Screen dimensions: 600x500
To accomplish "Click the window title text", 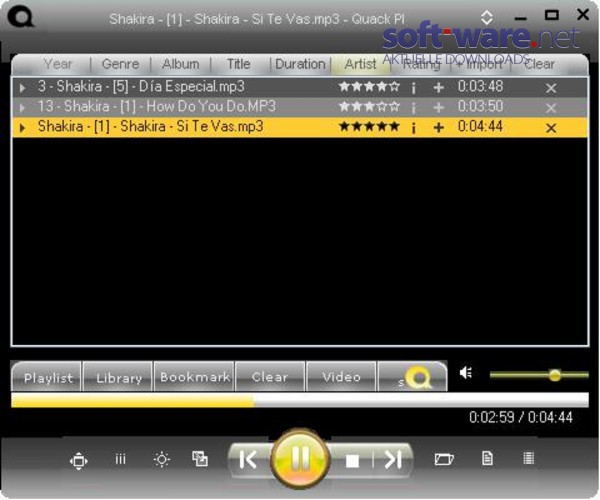I will point(256,19).
